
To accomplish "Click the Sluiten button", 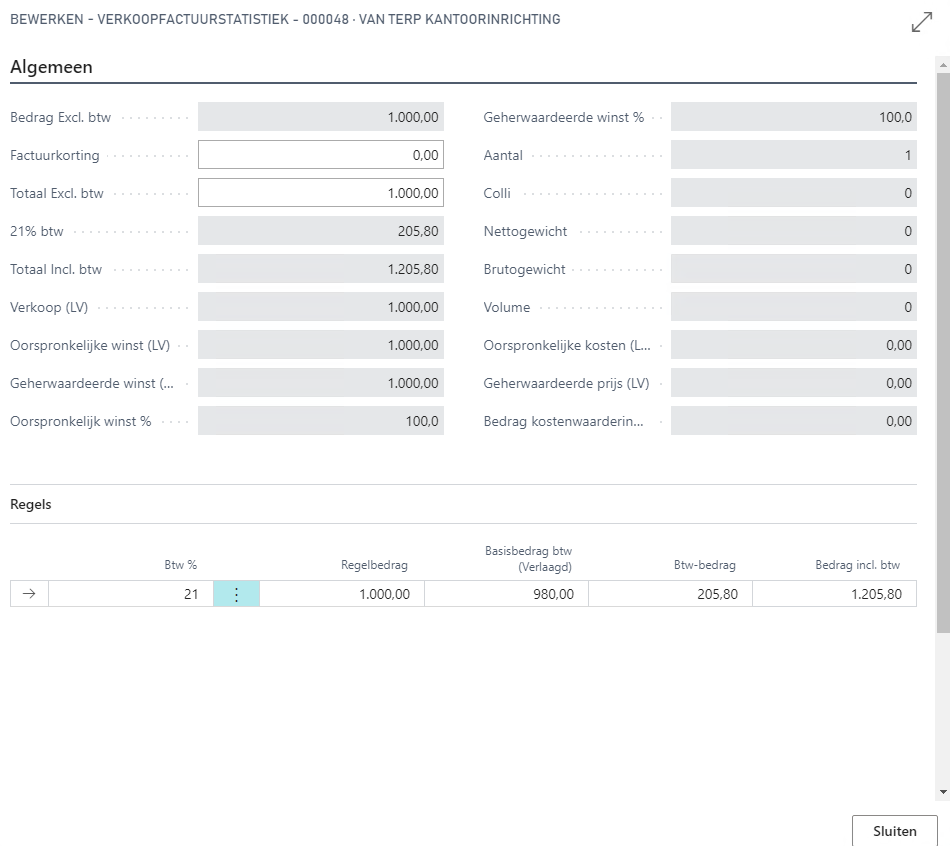I will [894, 831].
